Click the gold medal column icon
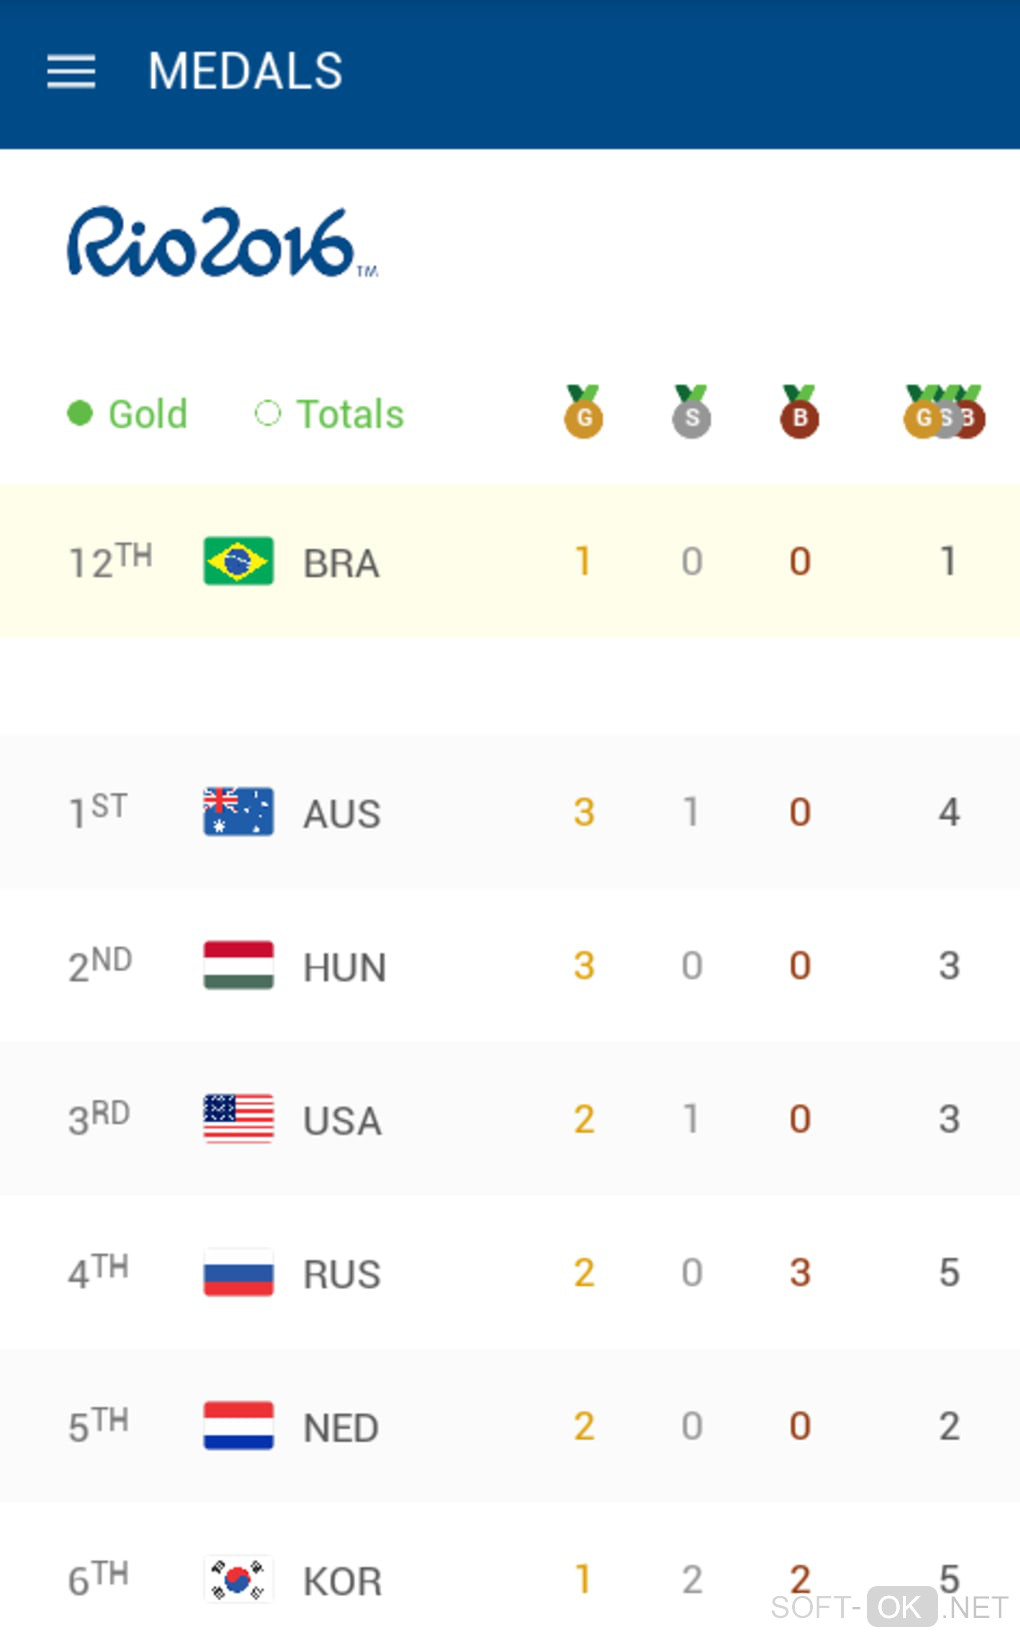Viewport: 1020px width, 1632px height. click(x=583, y=412)
